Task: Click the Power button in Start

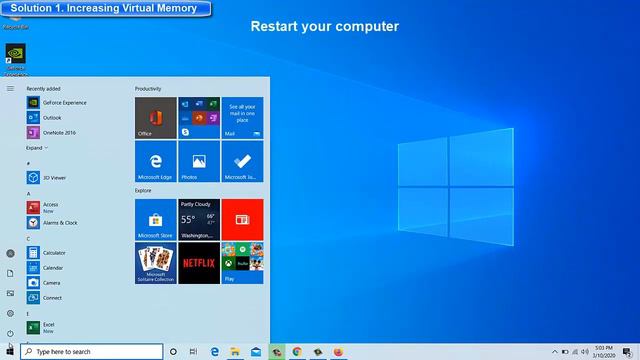Action: click(11, 333)
